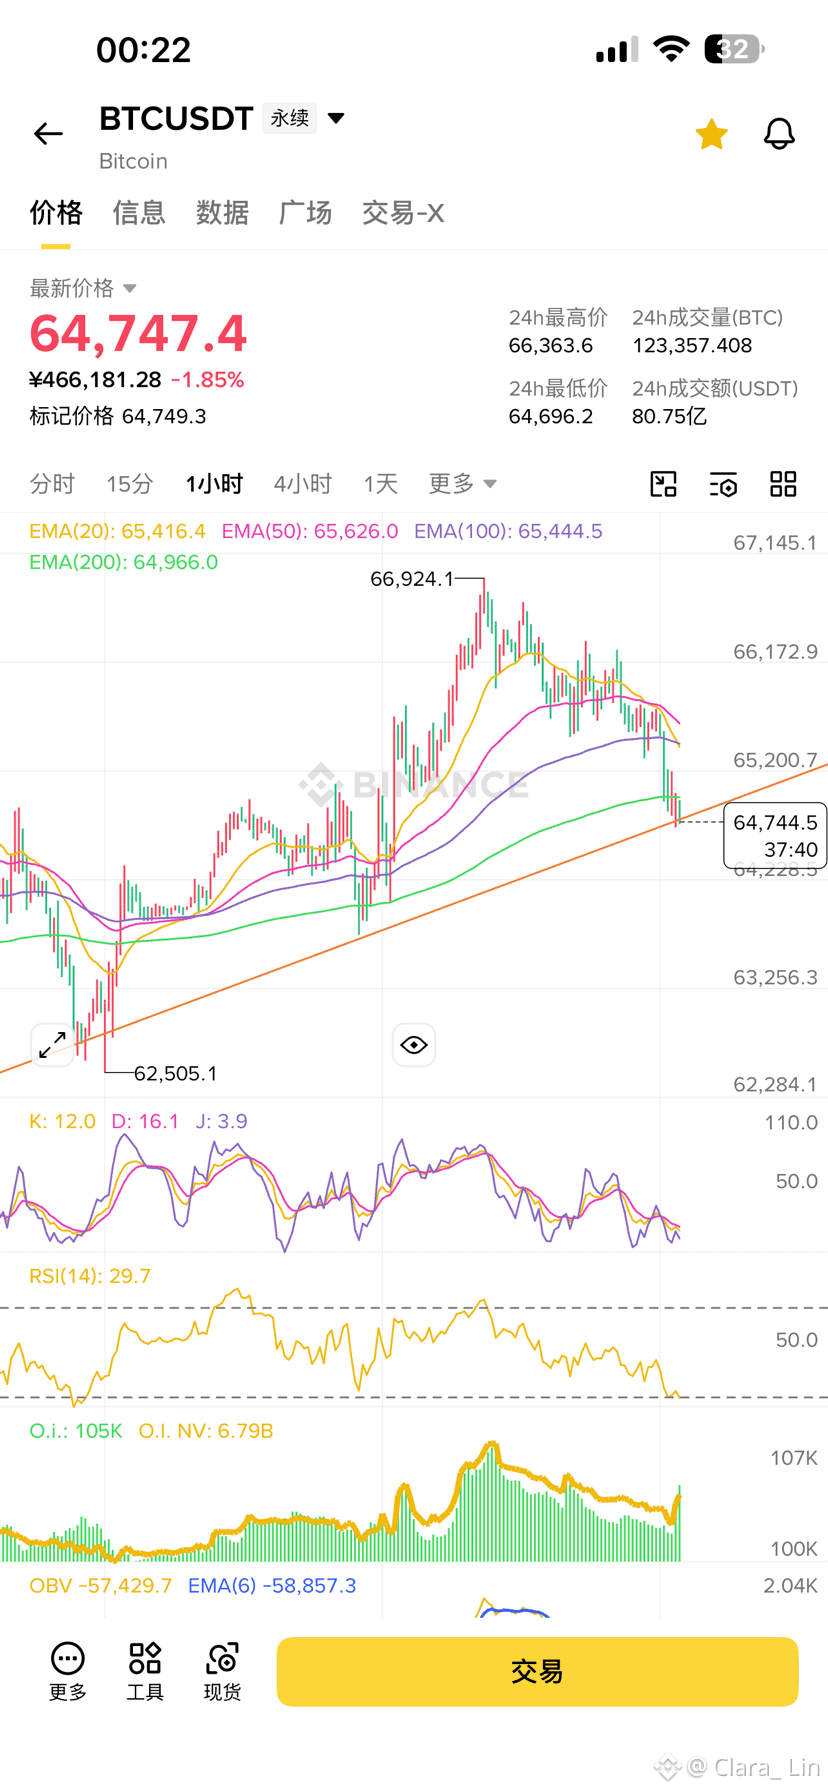Tap the 永续 perpetual contract tag

point(290,118)
